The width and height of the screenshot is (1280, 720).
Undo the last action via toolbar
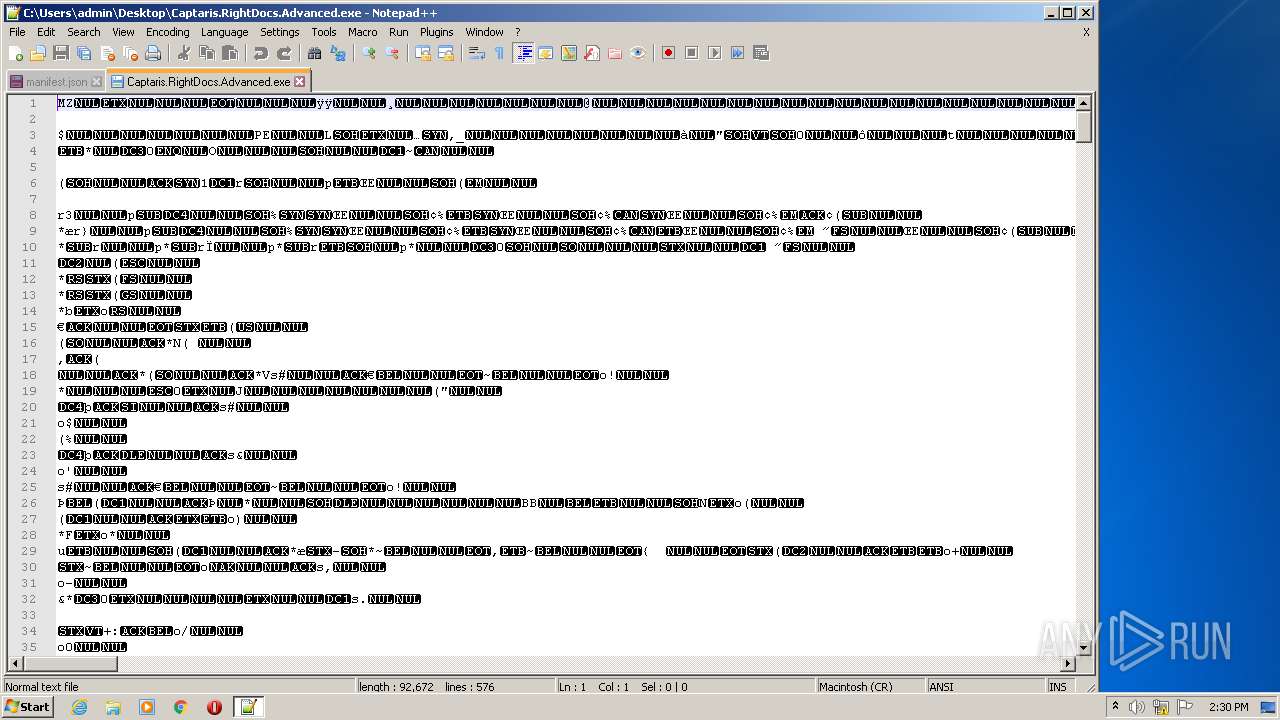(x=260, y=53)
